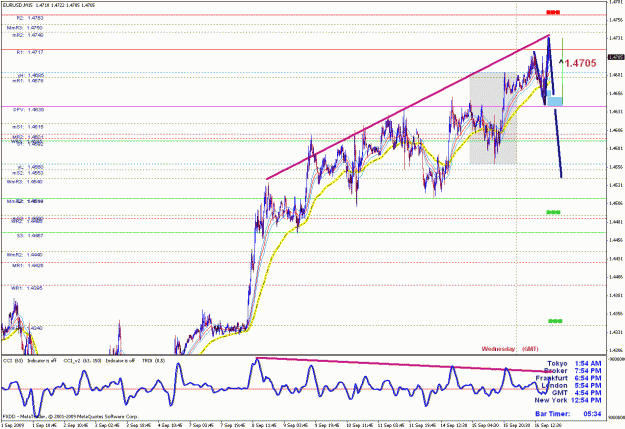
Task: Click the S3 pivot label
Action: point(30,236)
